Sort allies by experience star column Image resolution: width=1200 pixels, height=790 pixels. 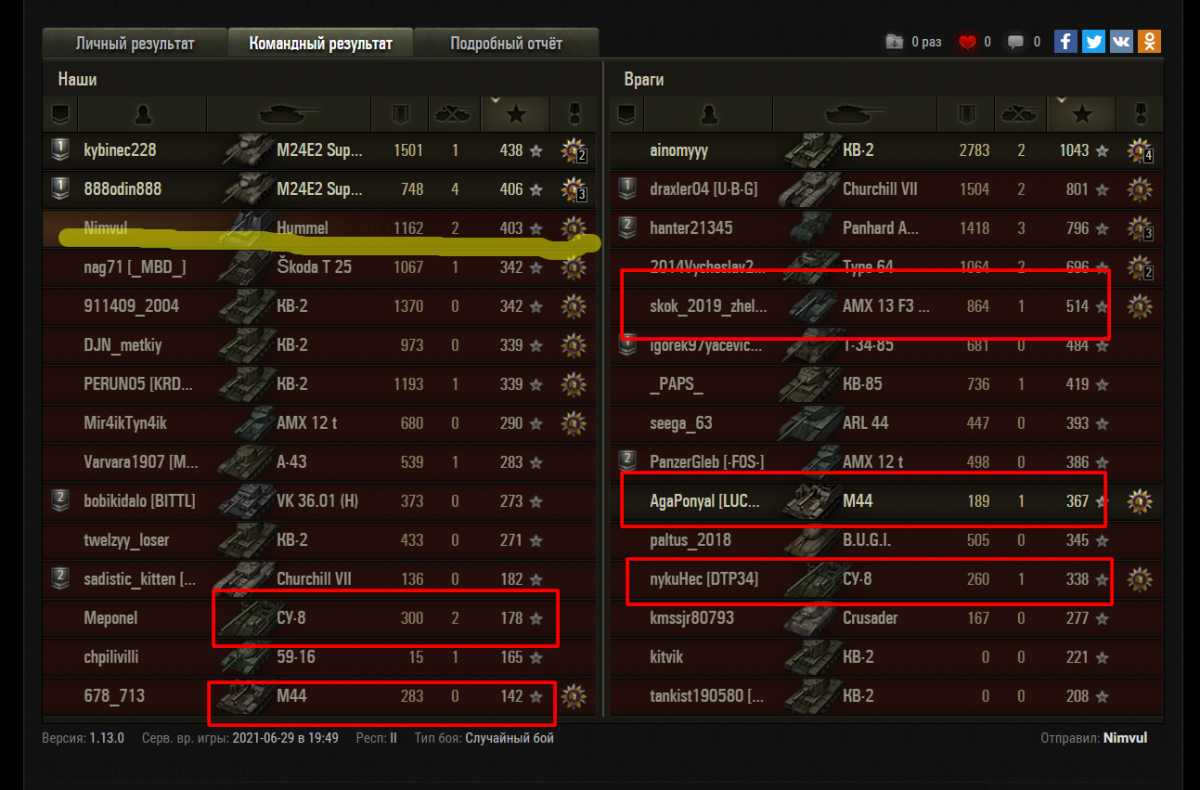click(x=515, y=114)
